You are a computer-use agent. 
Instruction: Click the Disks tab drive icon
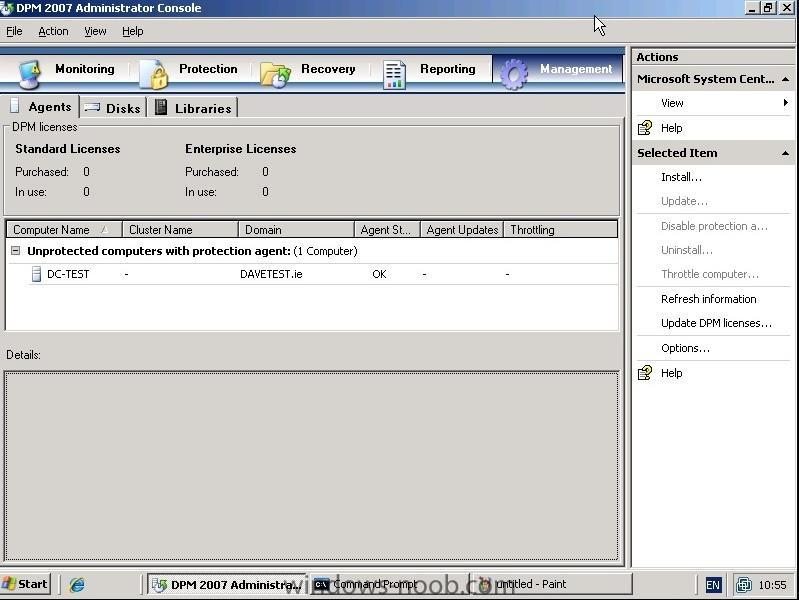click(x=92, y=108)
